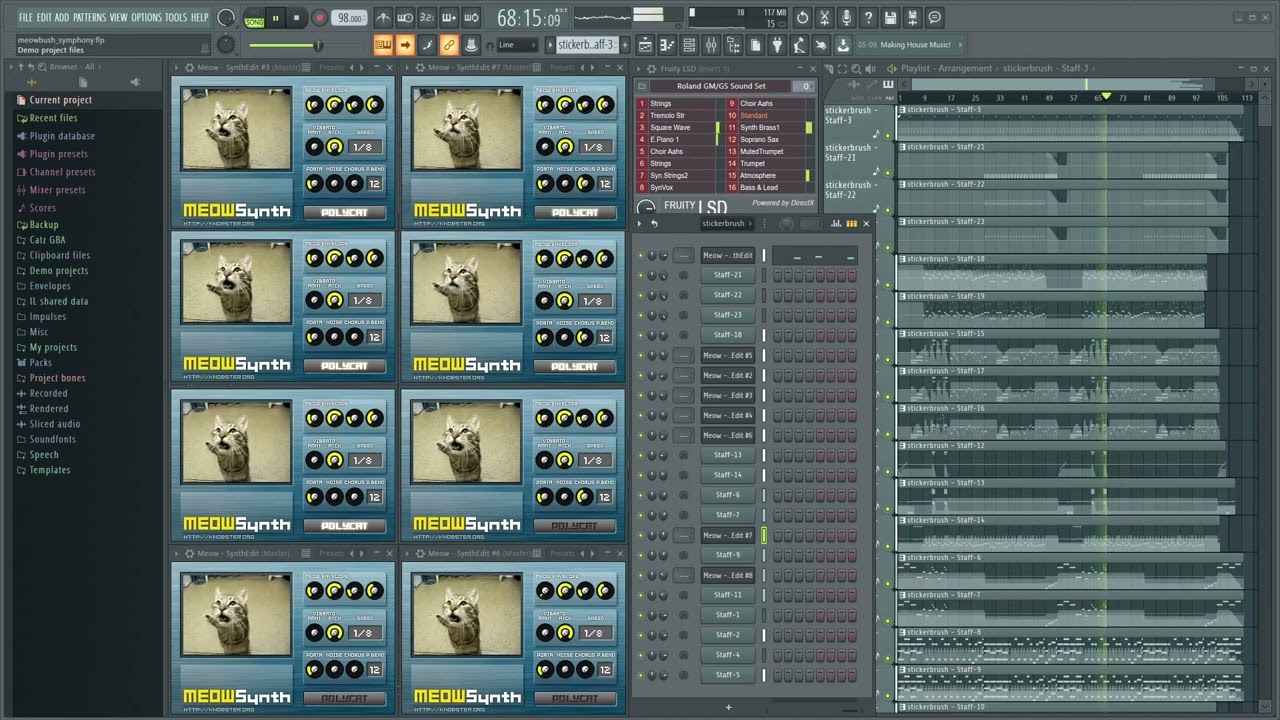Expand Templates folder in browser

50,470
